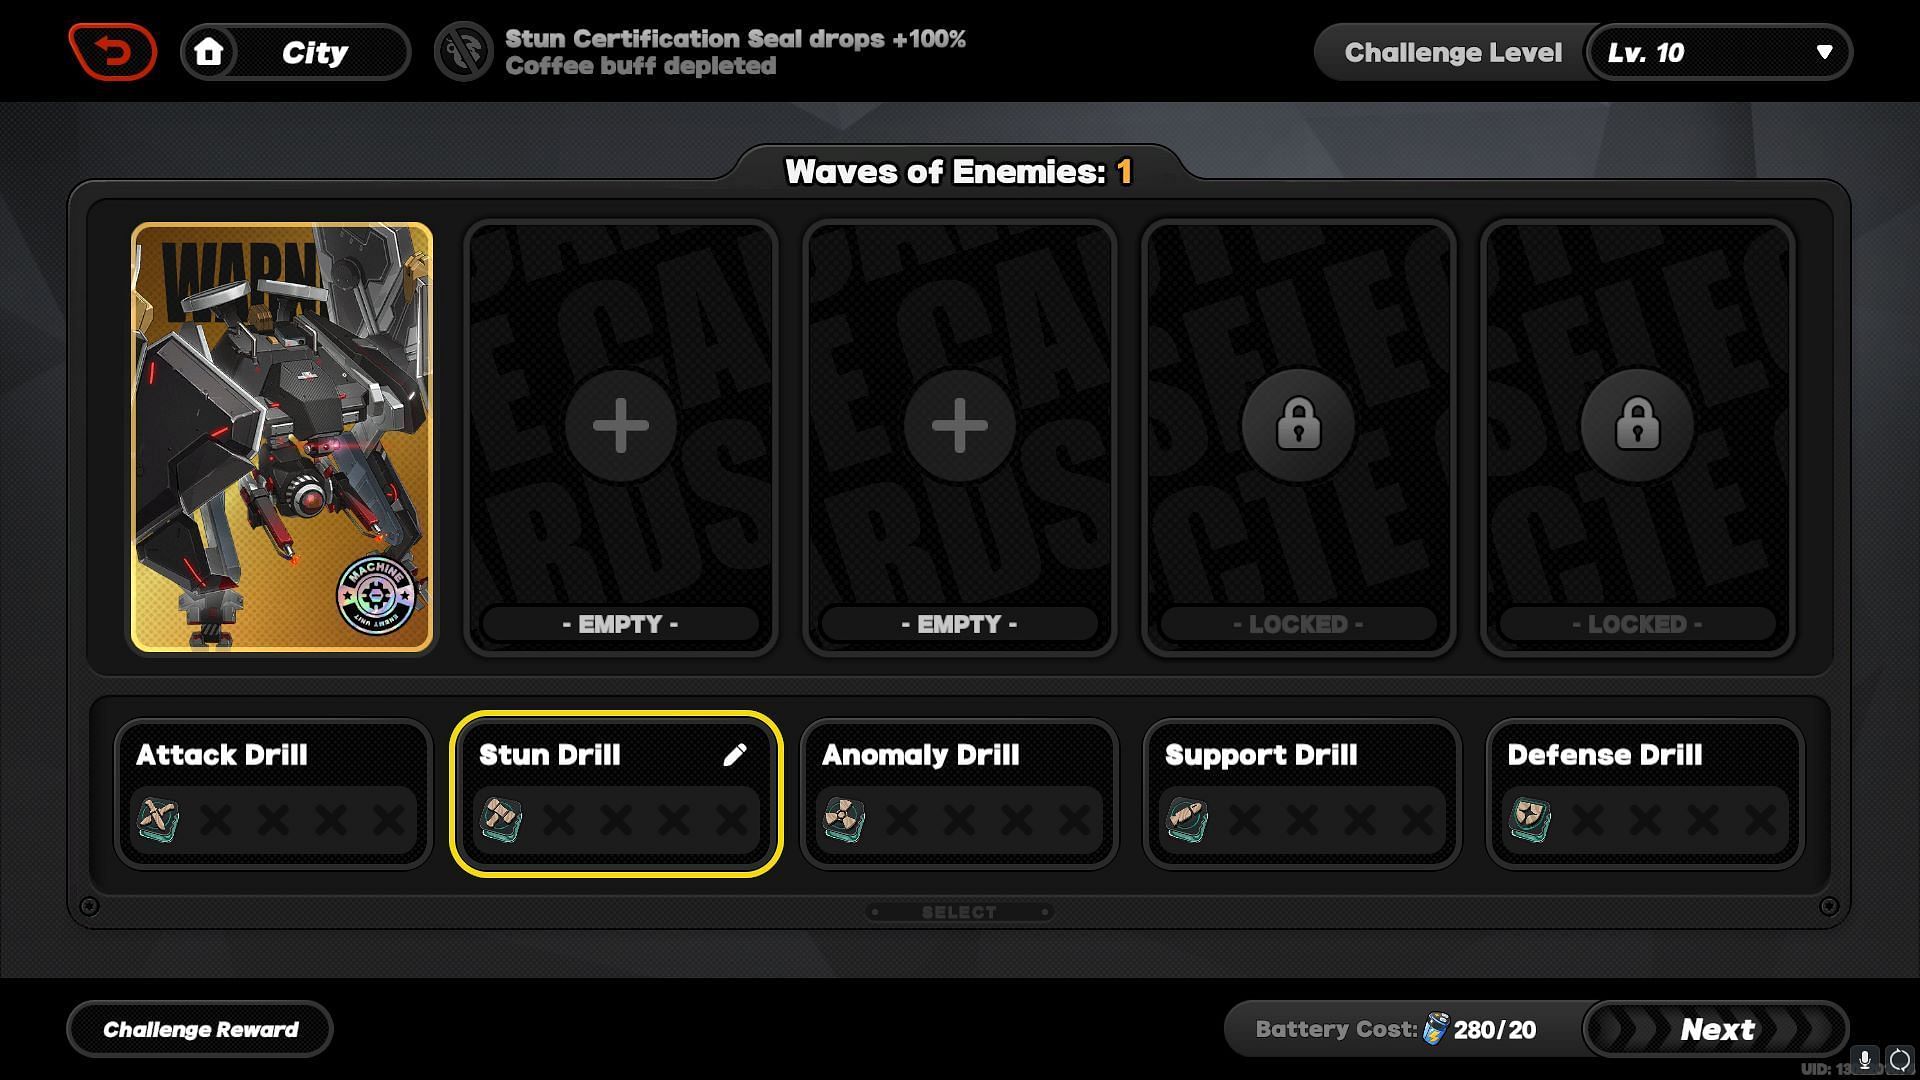
Task: Click the second empty enemy slot
Action: (x=959, y=422)
